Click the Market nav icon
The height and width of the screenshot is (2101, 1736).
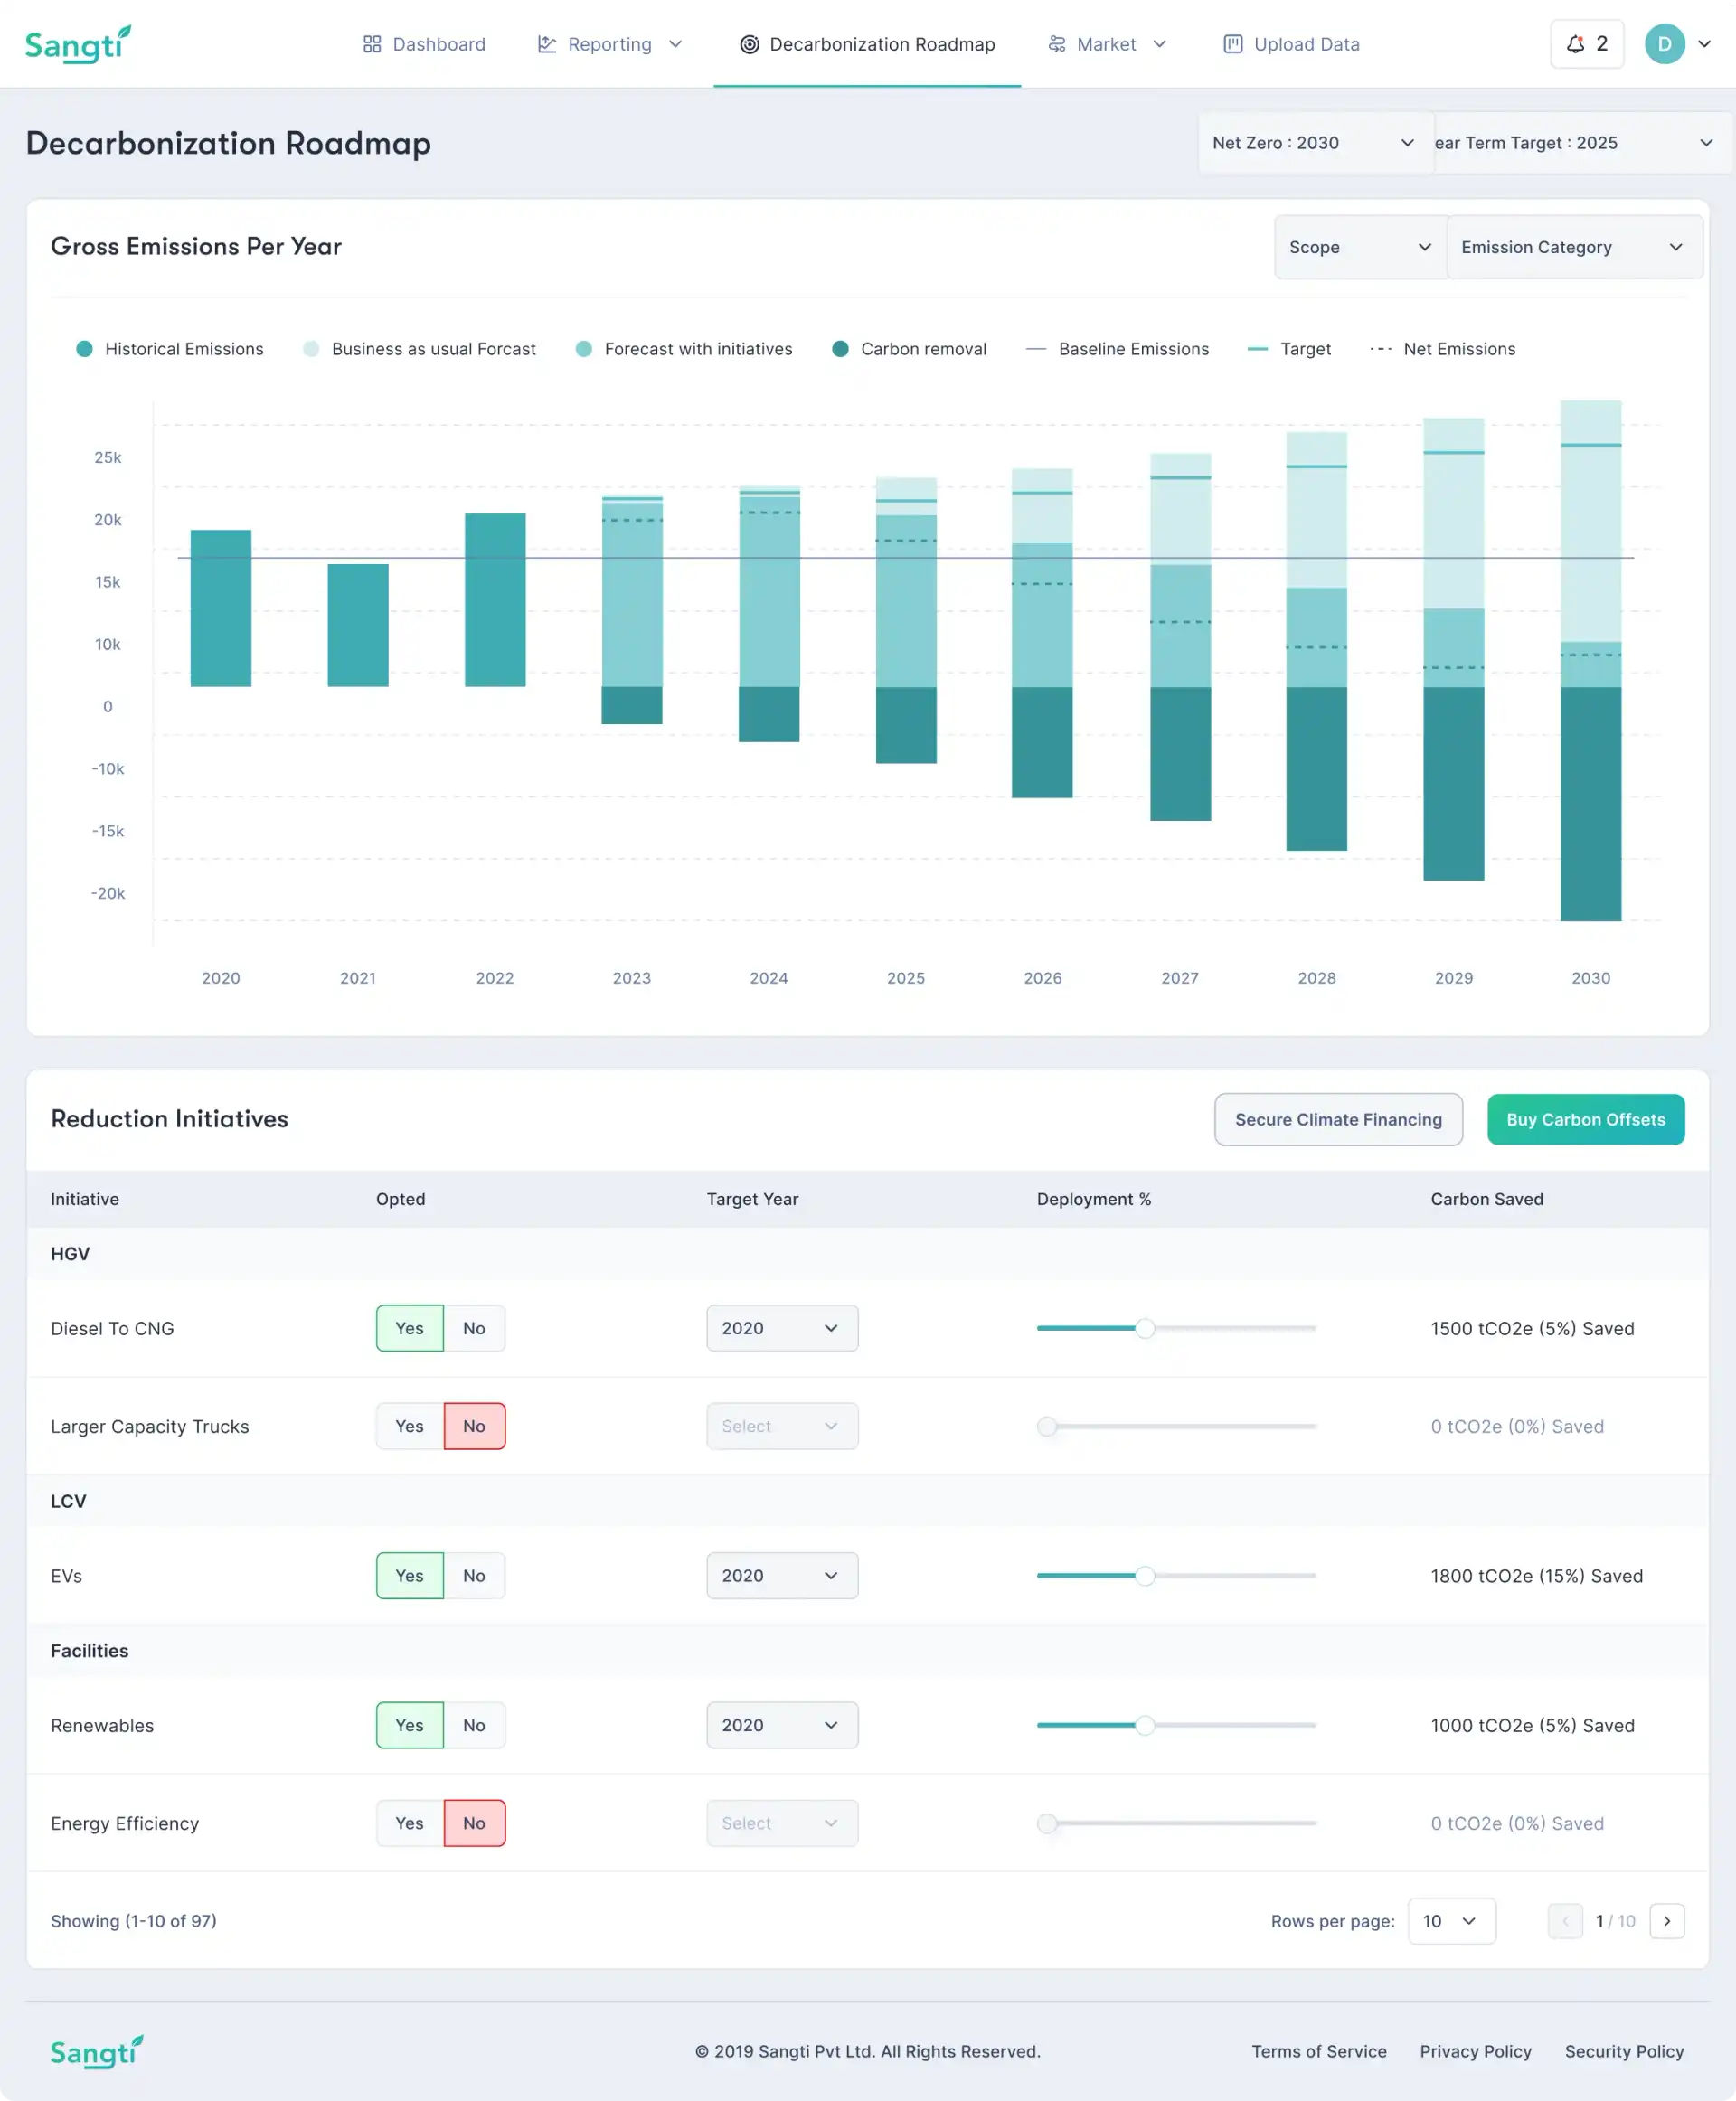(x=1057, y=44)
